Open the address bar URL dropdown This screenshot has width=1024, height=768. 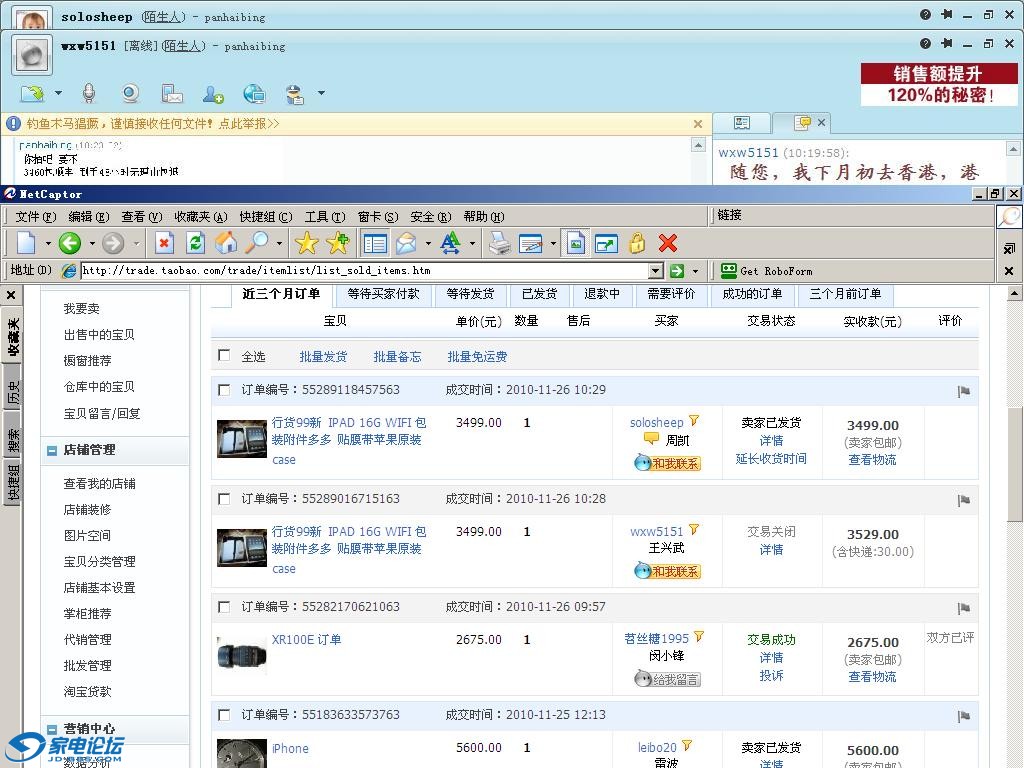pyautogui.click(x=658, y=270)
